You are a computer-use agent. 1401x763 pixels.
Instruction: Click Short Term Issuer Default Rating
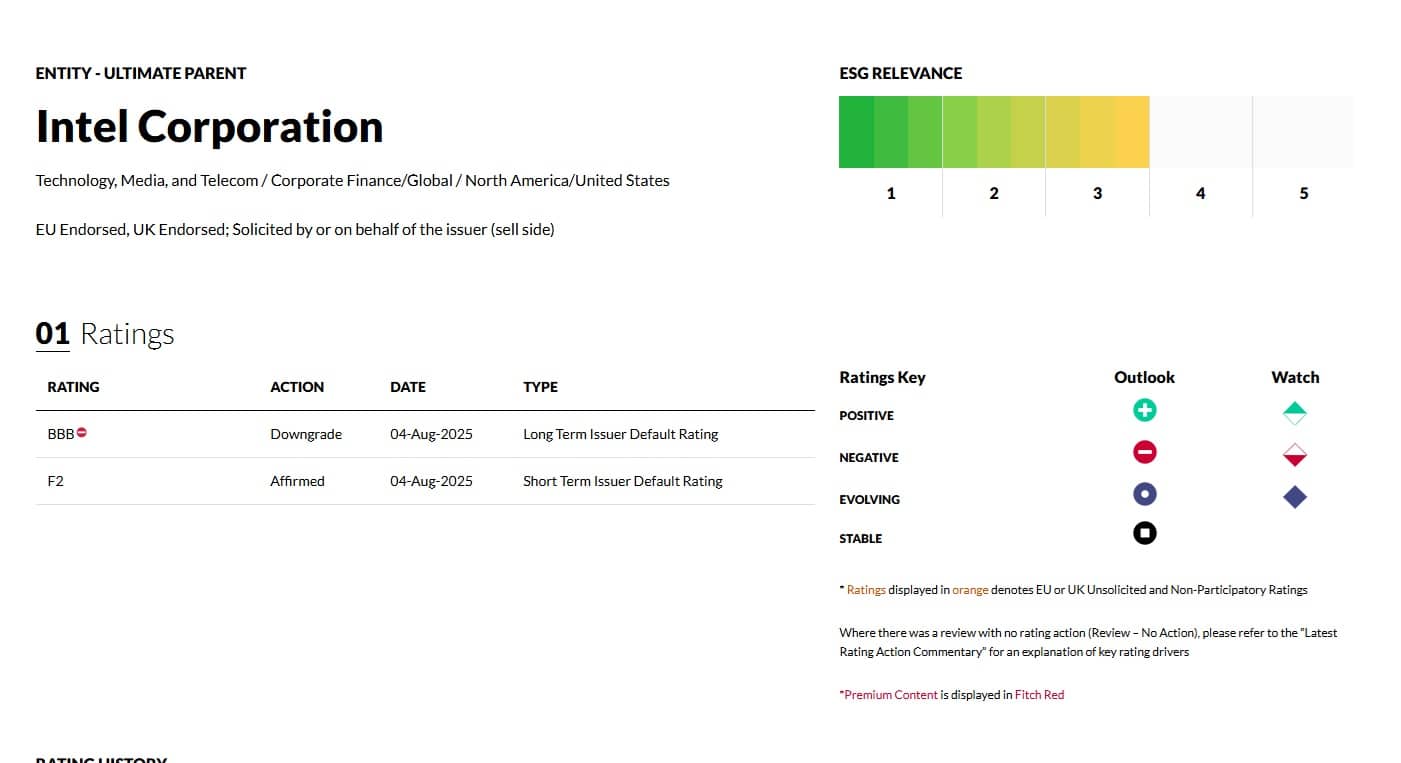pos(622,481)
